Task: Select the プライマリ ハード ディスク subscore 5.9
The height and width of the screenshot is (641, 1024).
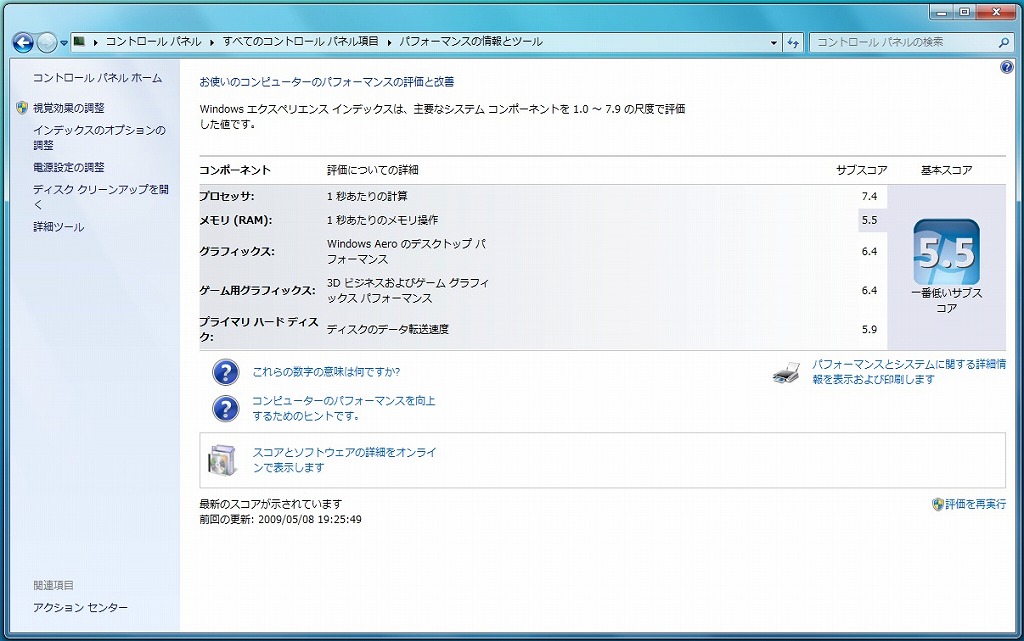Action: coord(869,330)
